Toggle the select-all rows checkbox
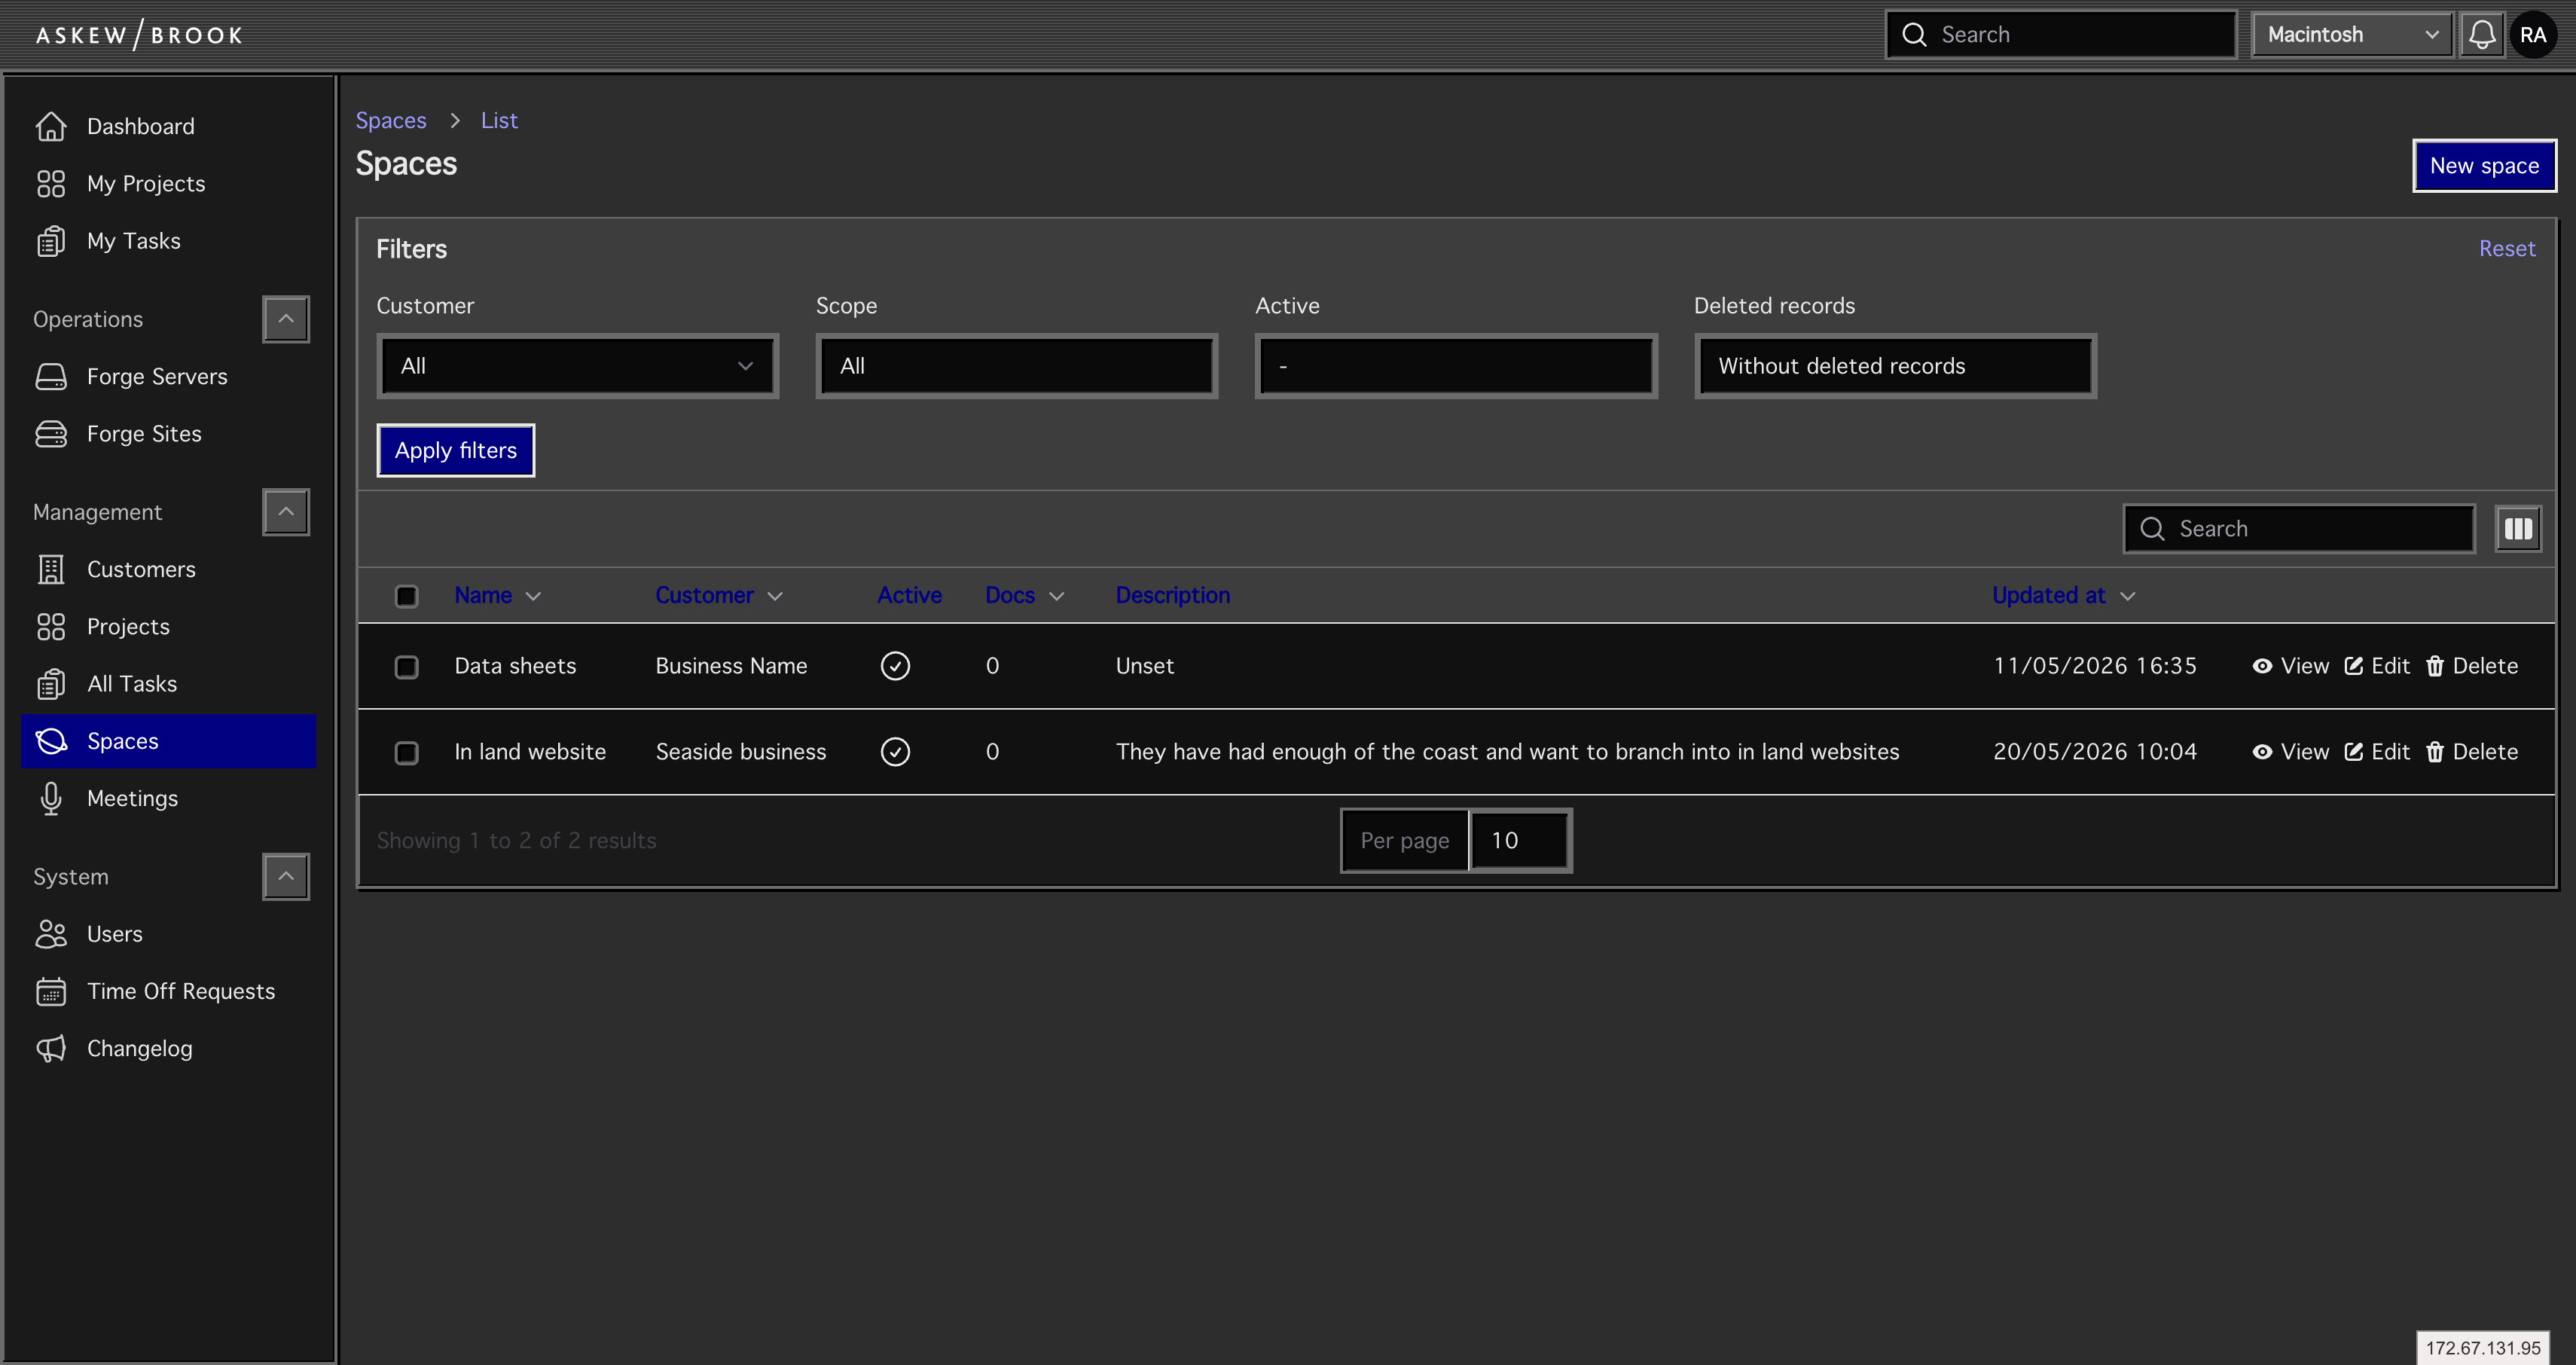The height and width of the screenshot is (1365, 2576). point(406,596)
